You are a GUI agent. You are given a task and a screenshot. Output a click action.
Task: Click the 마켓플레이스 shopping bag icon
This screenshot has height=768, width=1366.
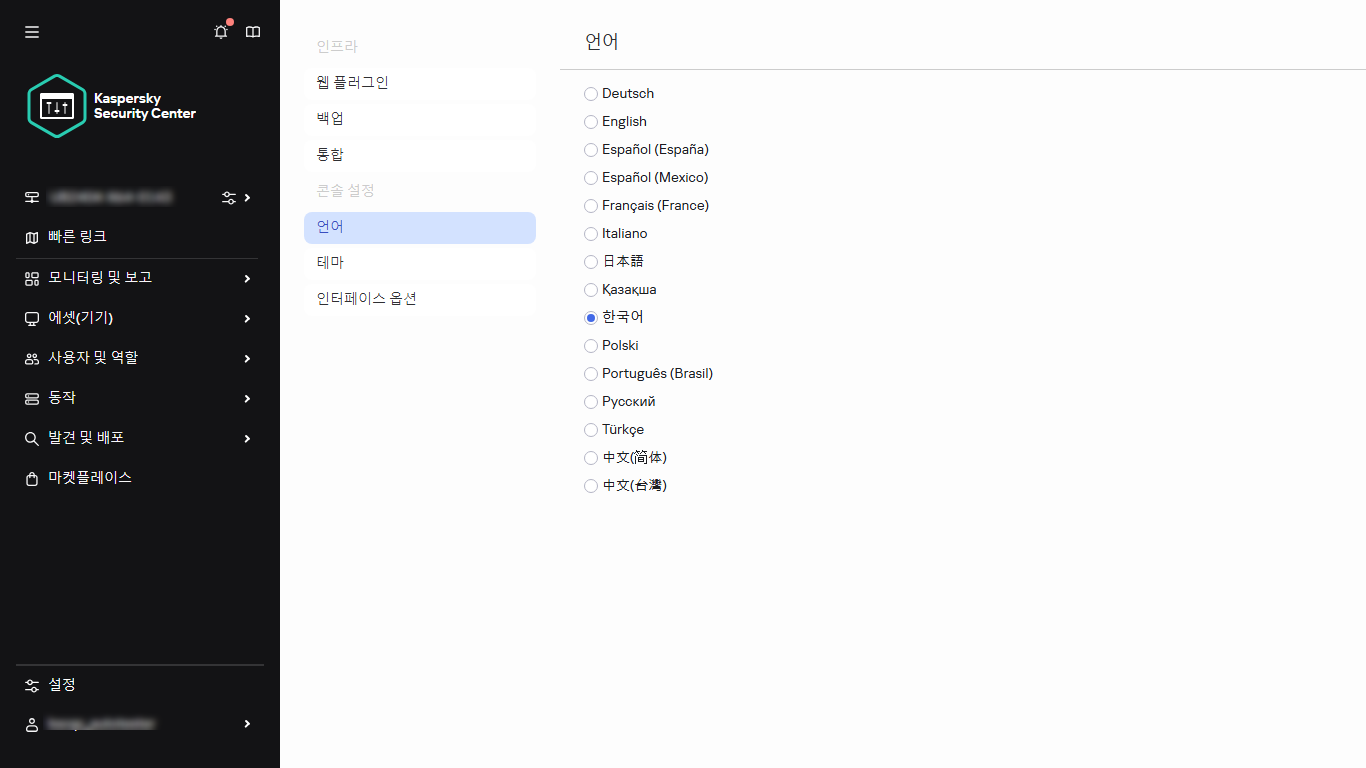pos(31,478)
